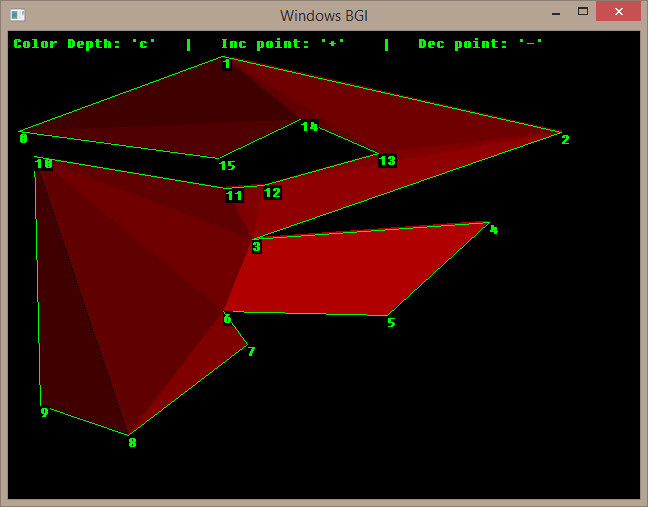
Task: Click vertex point labeled 4
Action: point(493,230)
